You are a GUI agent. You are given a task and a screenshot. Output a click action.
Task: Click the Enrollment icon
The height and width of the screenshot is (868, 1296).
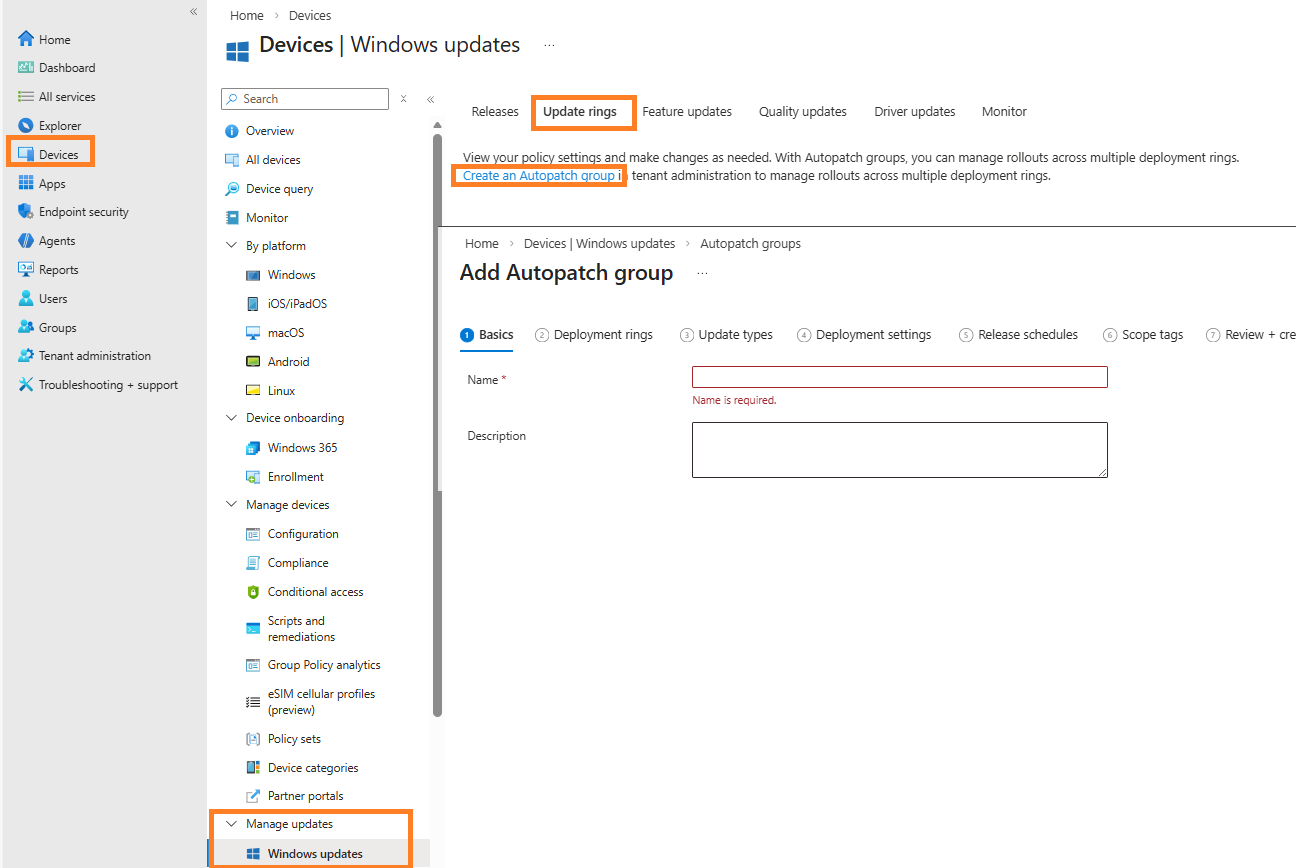point(253,477)
